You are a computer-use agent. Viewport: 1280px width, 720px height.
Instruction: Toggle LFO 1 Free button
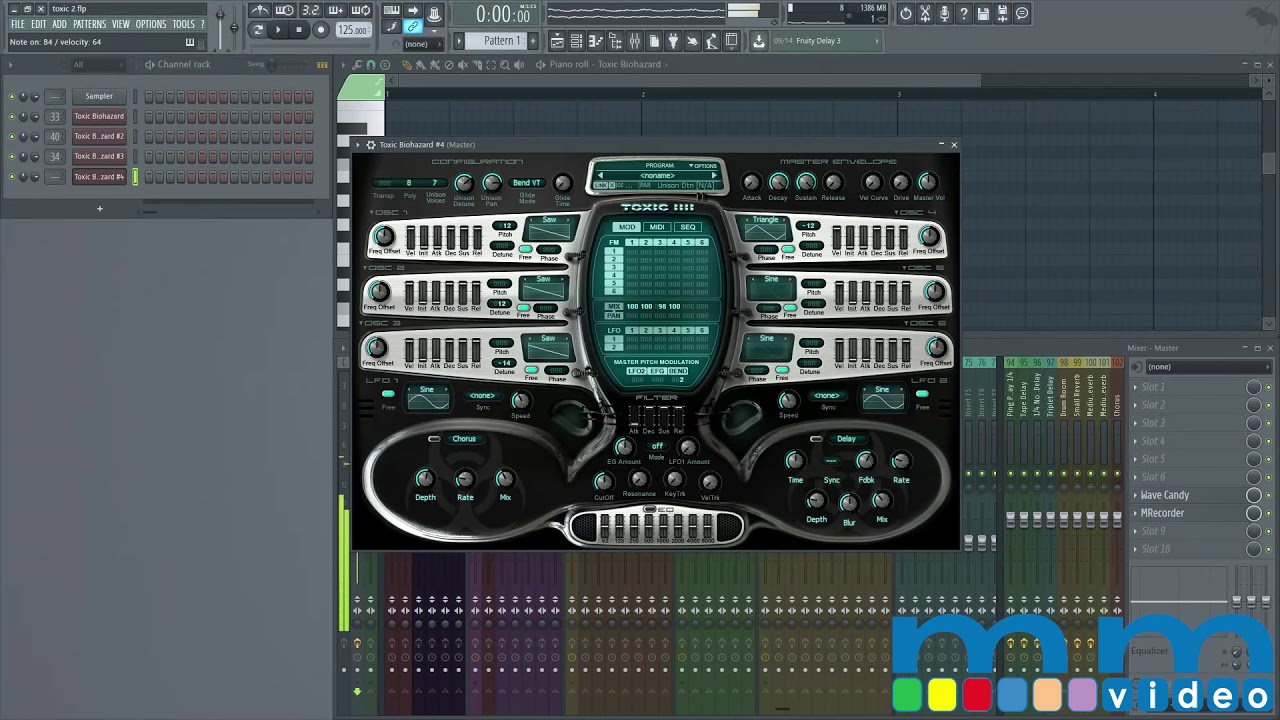pyautogui.click(x=388, y=395)
